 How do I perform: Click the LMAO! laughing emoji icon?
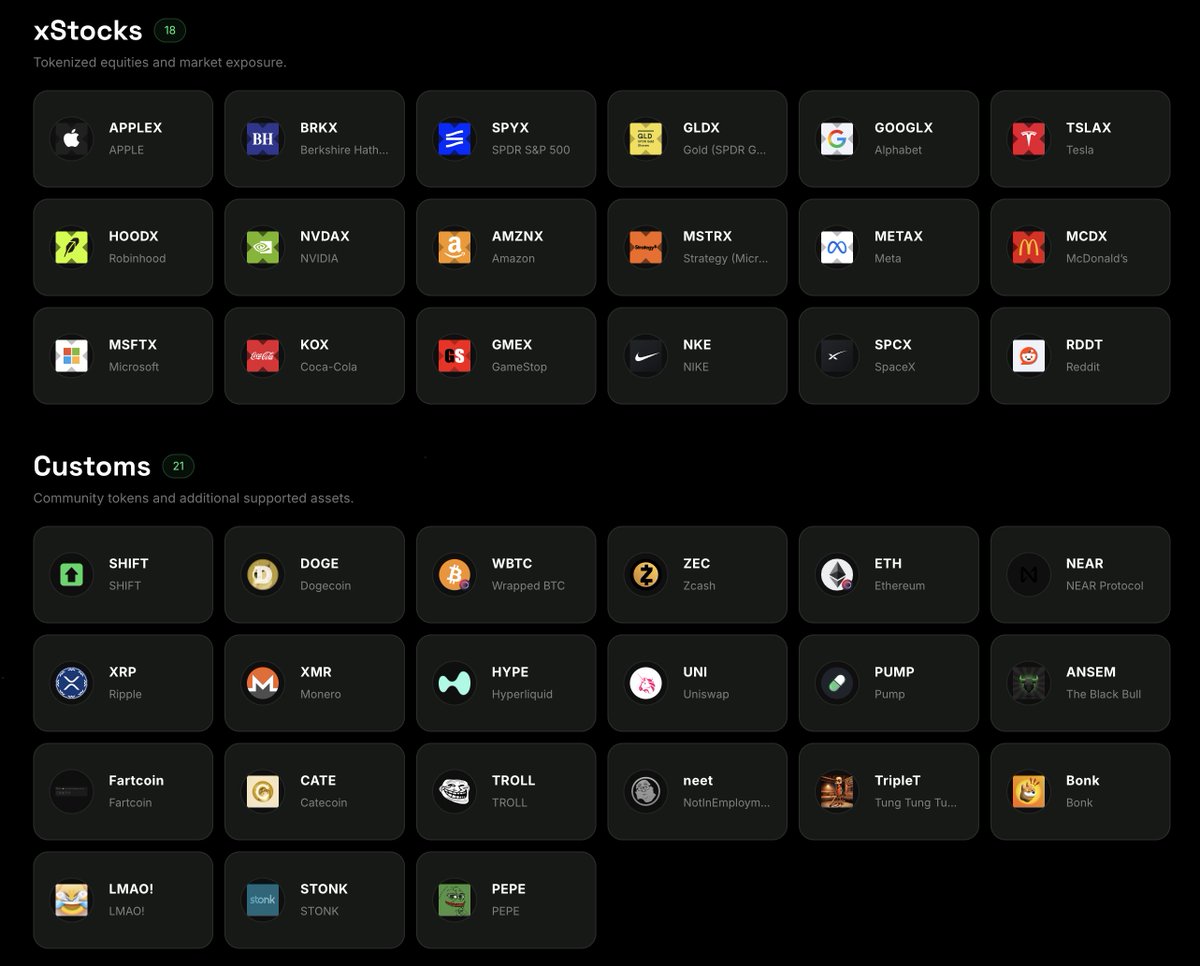point(71,900)
